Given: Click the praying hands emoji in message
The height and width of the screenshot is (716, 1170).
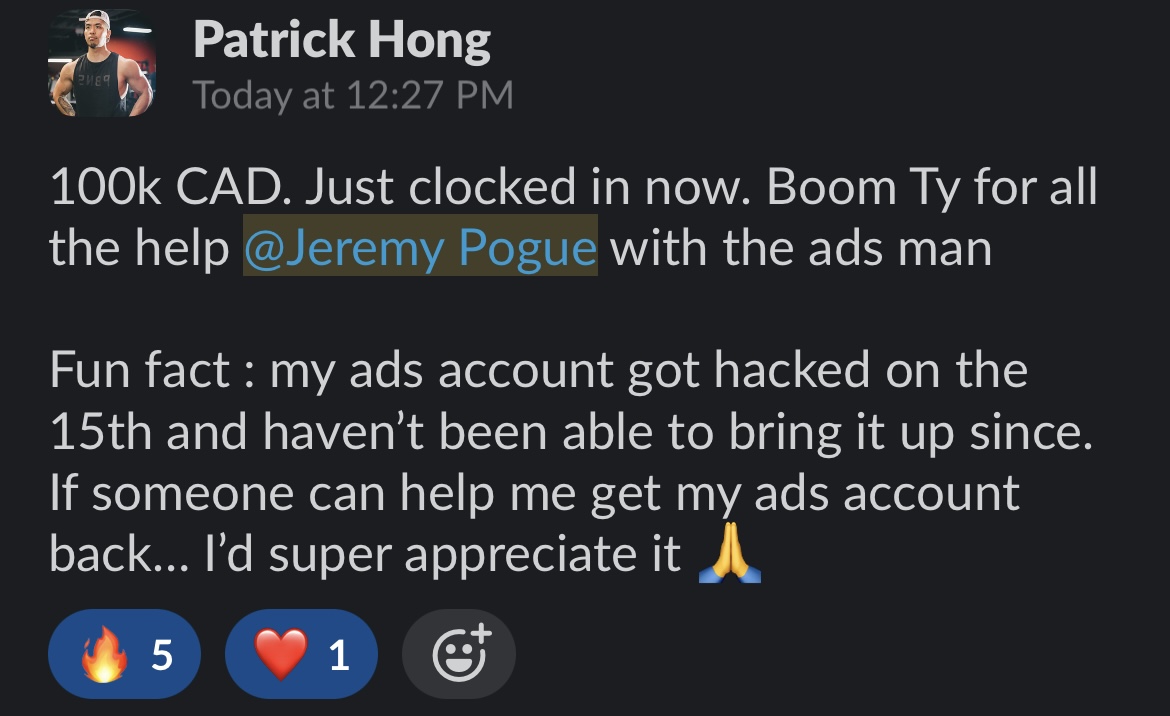Looking at the screenshot, I should [729, 553].
